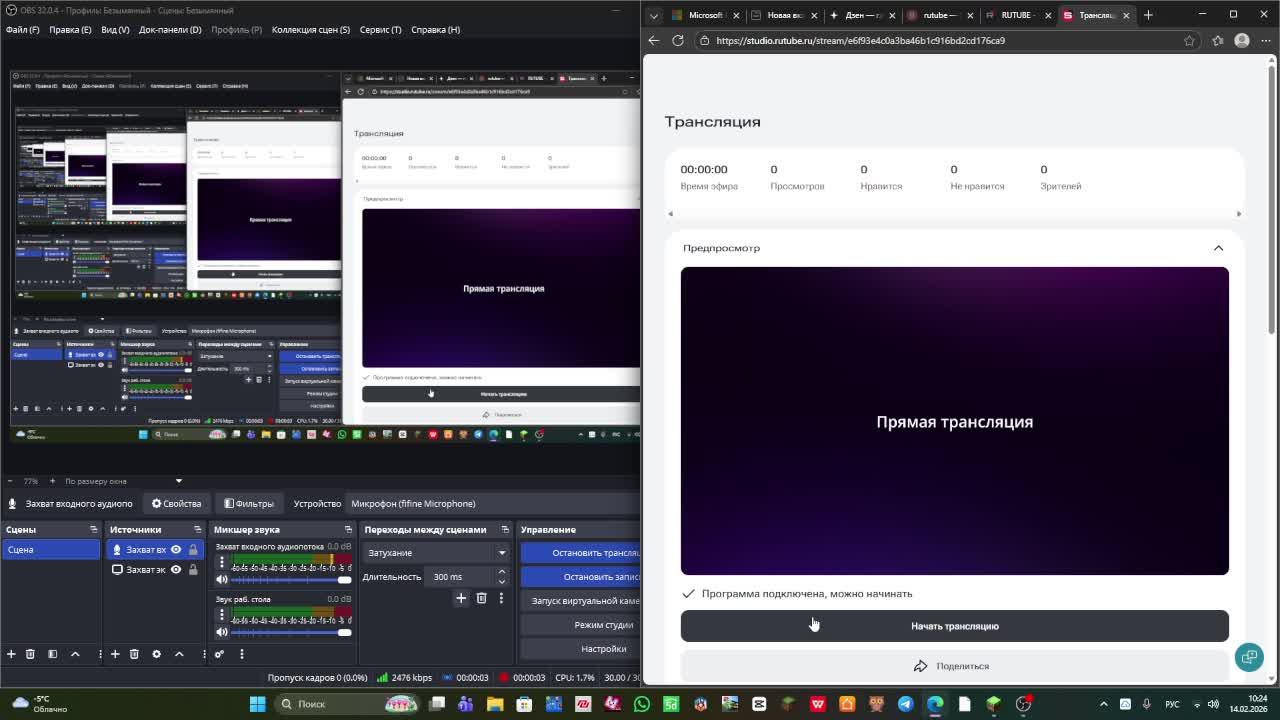Viewport: 1280px width, 720px height.
Task: Adjust desktop audio volume slider
Action: point(291,632)
